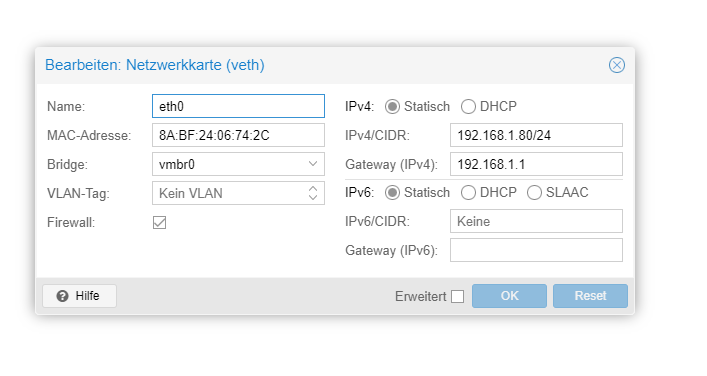Click the Name: label
707x376 pixels.
click(x=66, y=106)
